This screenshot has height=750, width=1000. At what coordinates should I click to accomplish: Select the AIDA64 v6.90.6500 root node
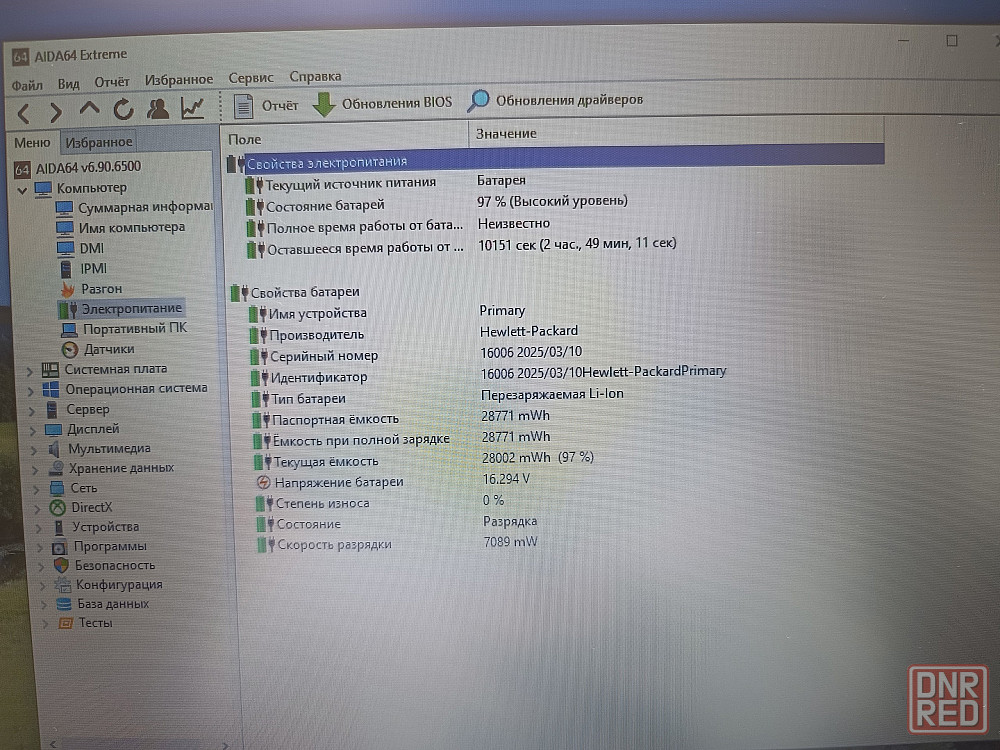[77, 168]
